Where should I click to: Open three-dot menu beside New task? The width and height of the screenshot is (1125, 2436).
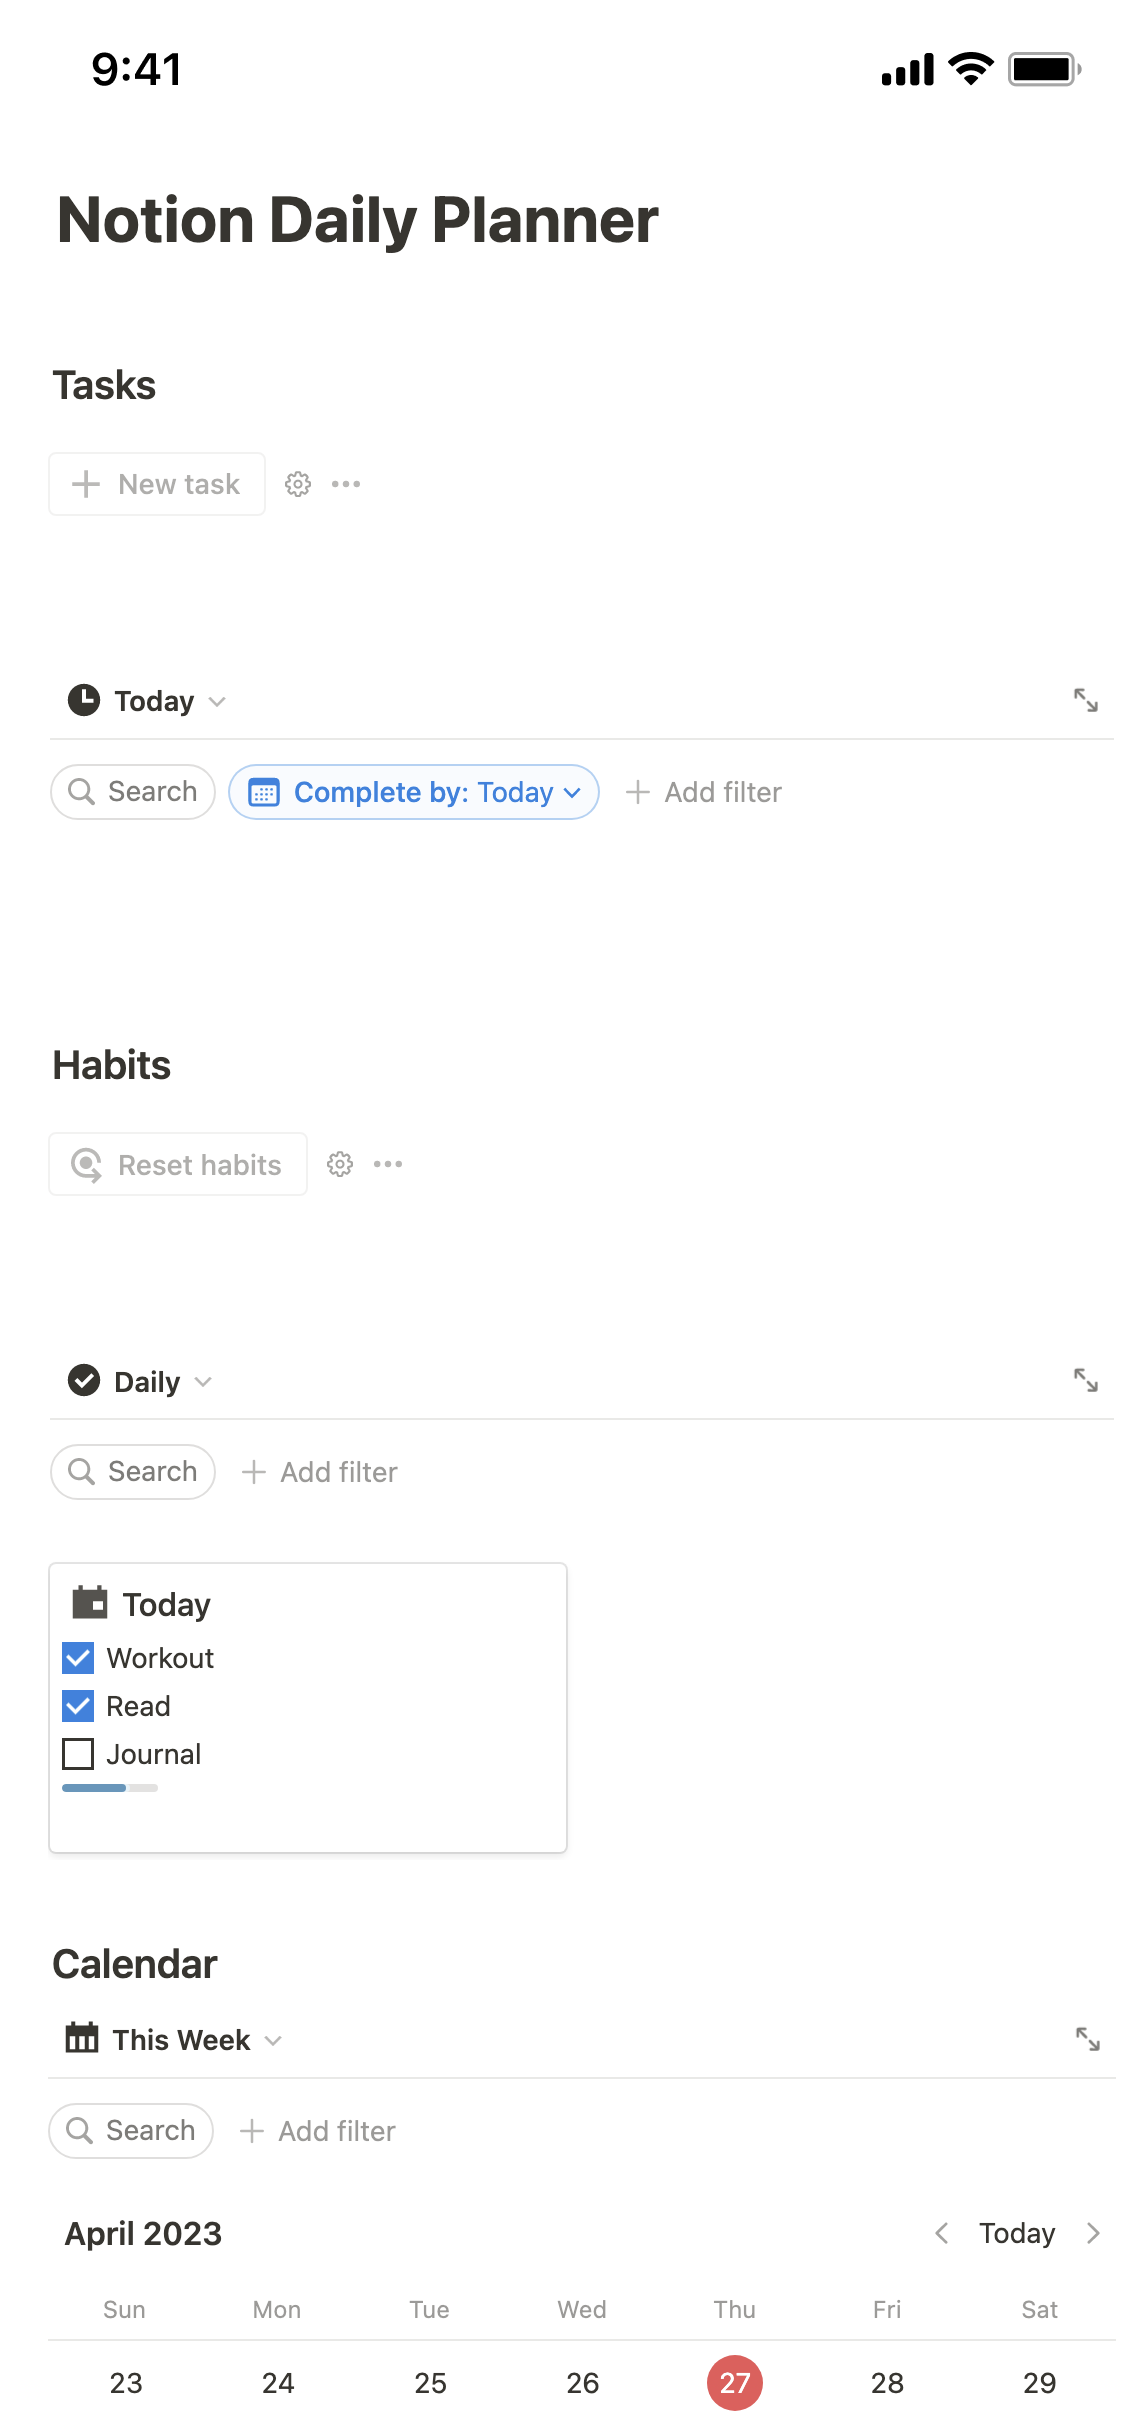coord(346,484)
